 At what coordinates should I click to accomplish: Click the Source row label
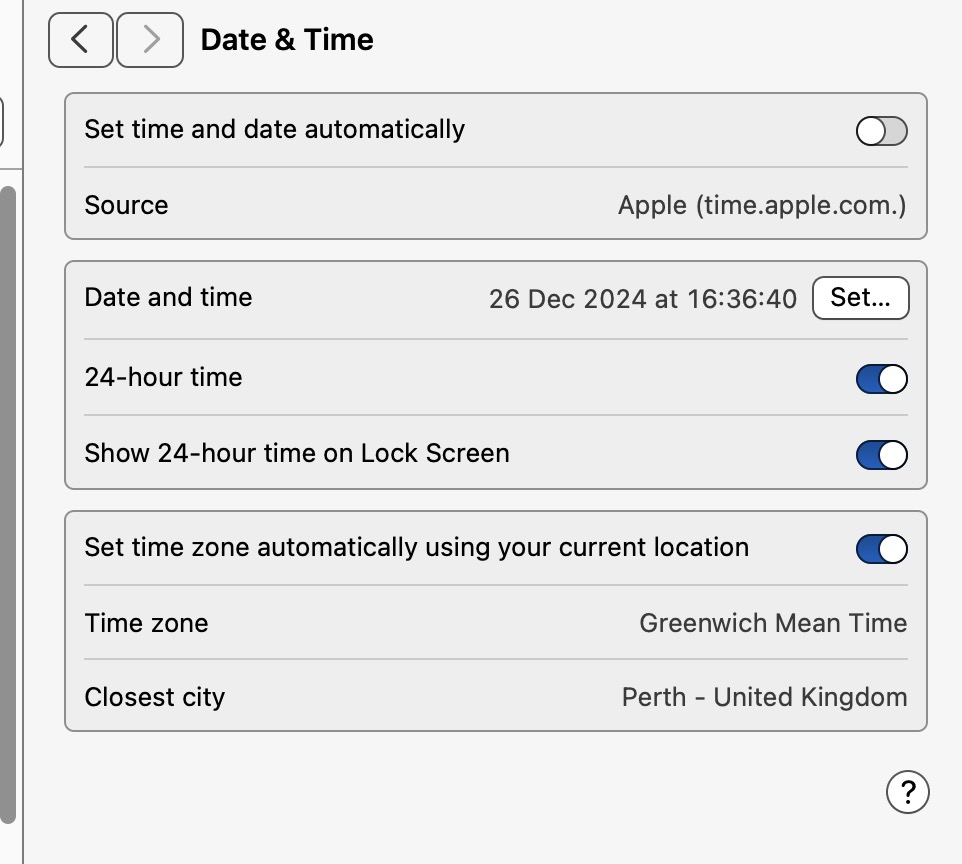(x=126, y=206)
